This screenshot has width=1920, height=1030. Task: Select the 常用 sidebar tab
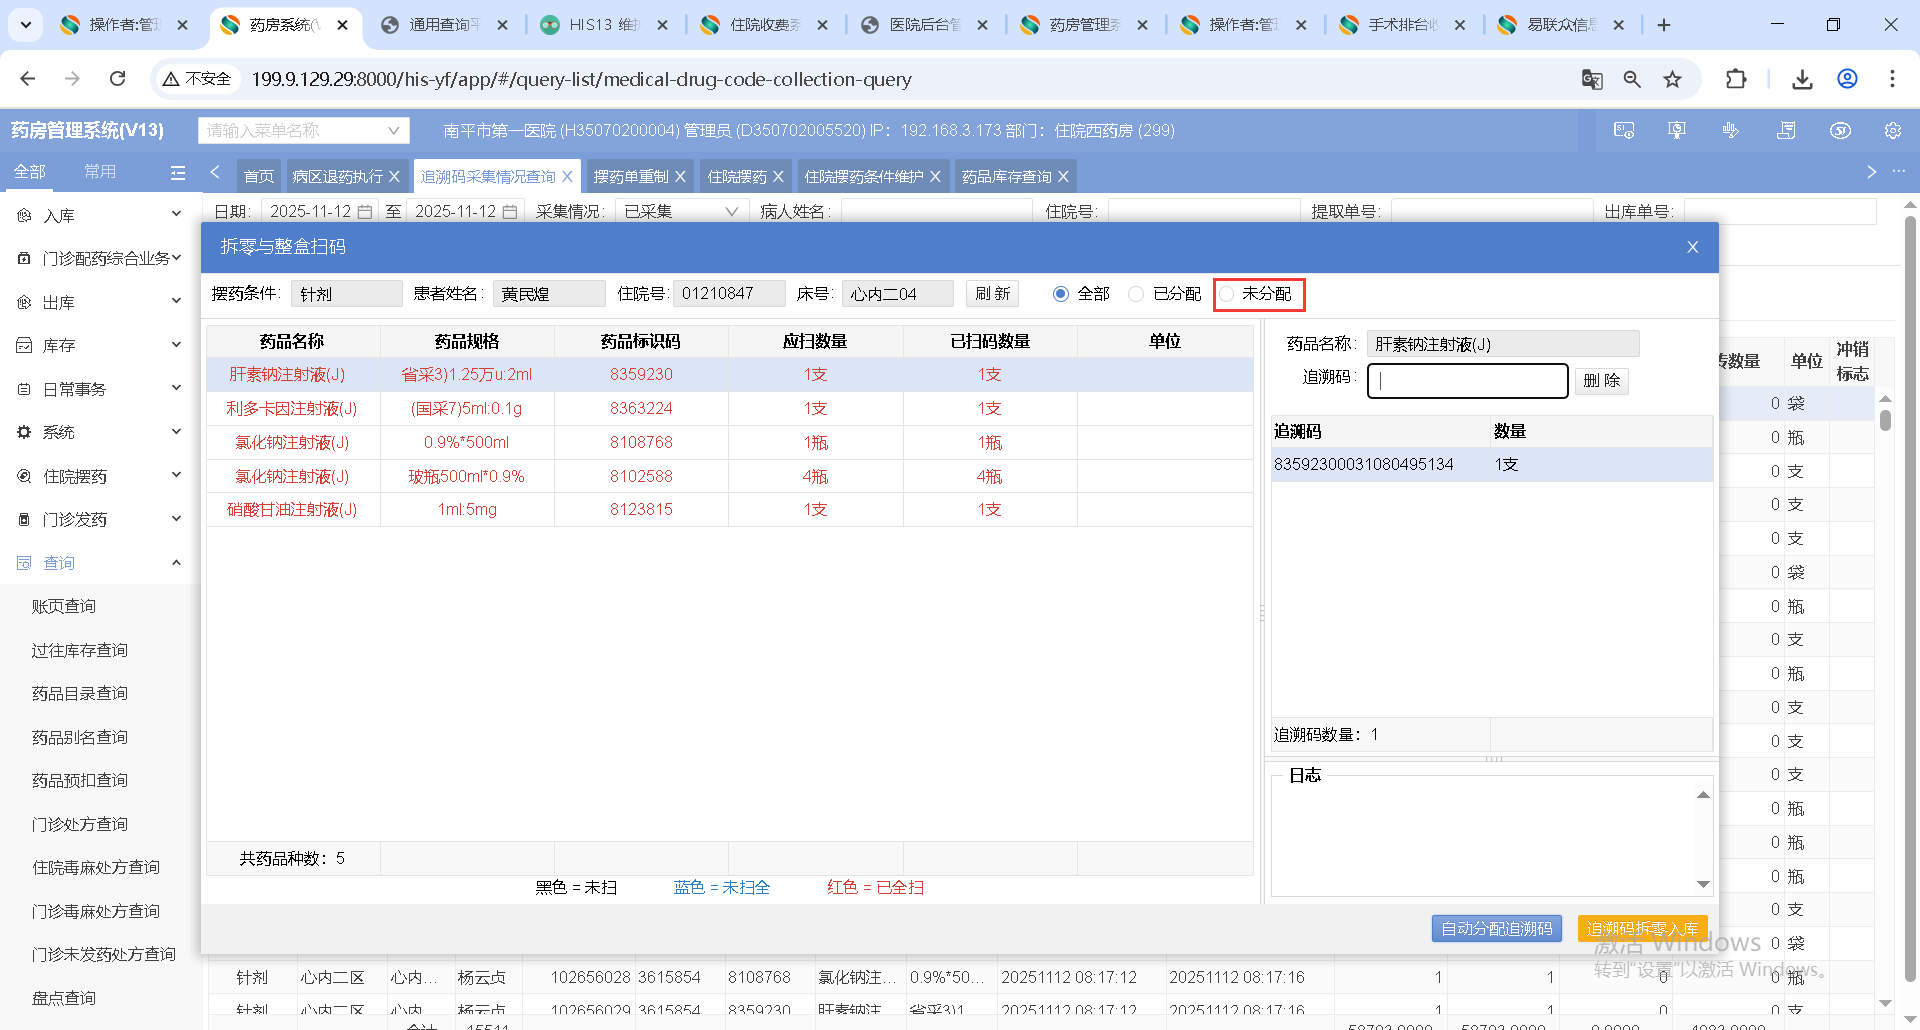click(x=100, y=172)
